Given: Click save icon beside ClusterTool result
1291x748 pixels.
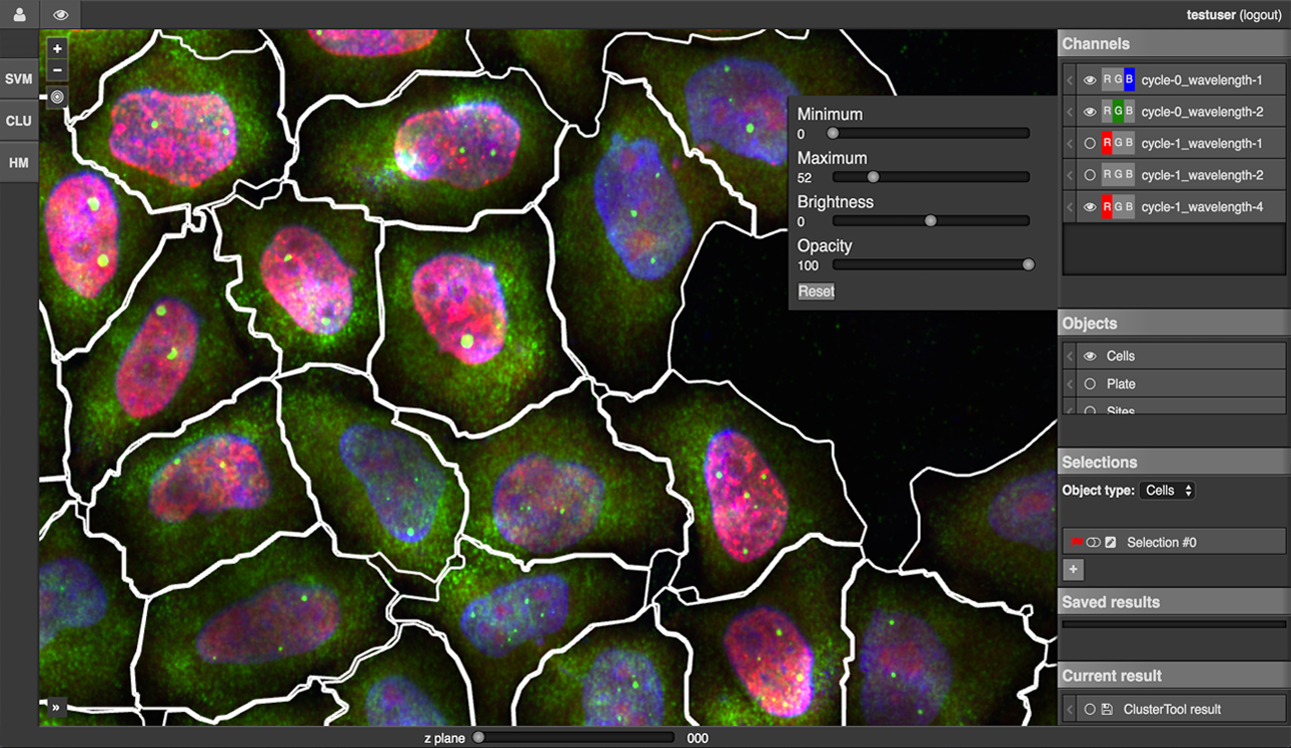Looking at the screenshot, I should (1107, 710).
